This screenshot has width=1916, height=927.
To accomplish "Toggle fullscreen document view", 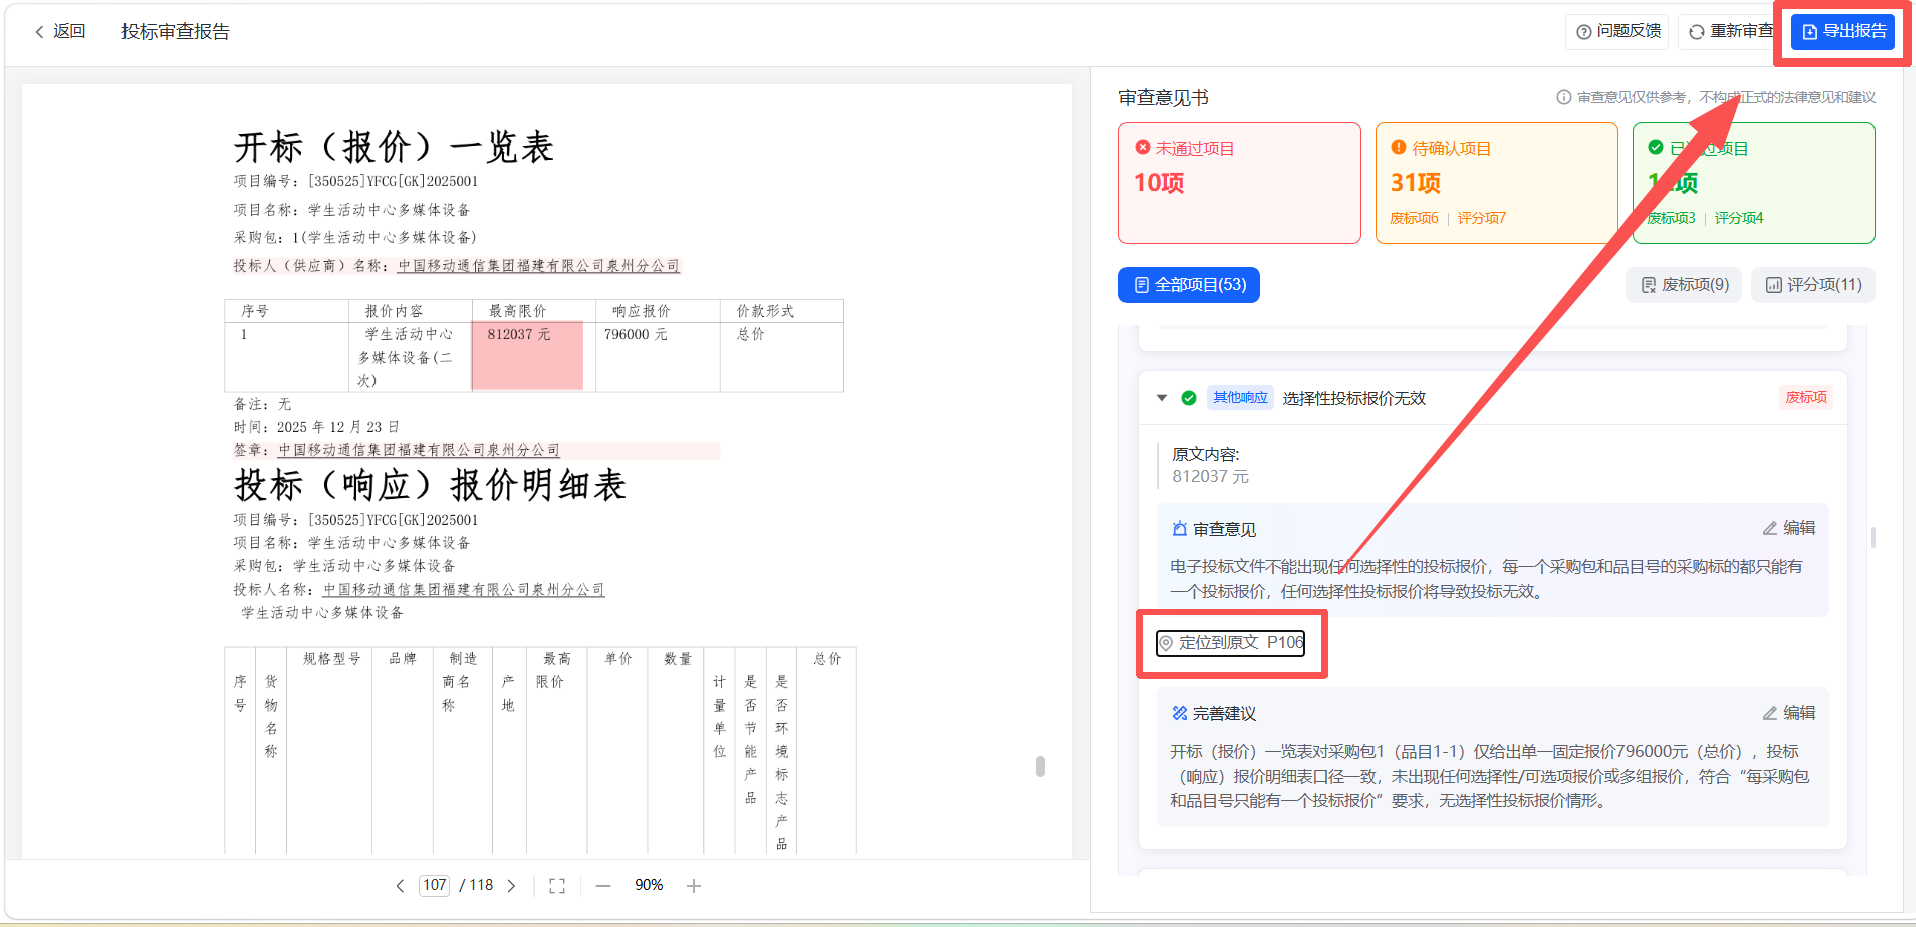I will tap(557, 886).
